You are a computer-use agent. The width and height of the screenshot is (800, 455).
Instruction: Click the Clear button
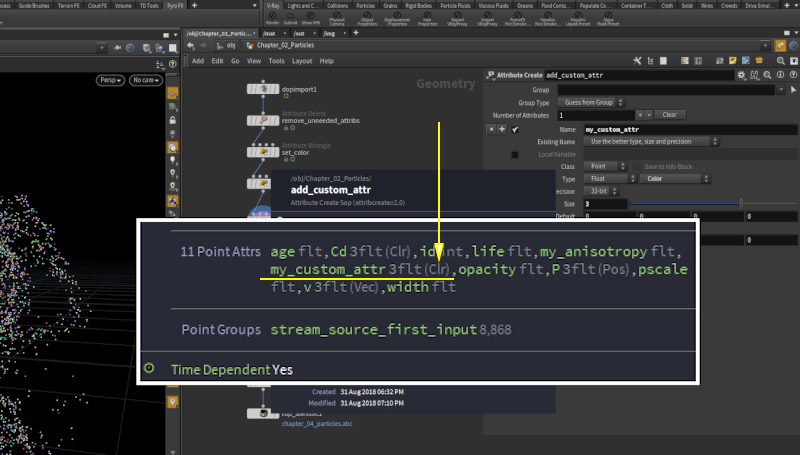(669, 115)
